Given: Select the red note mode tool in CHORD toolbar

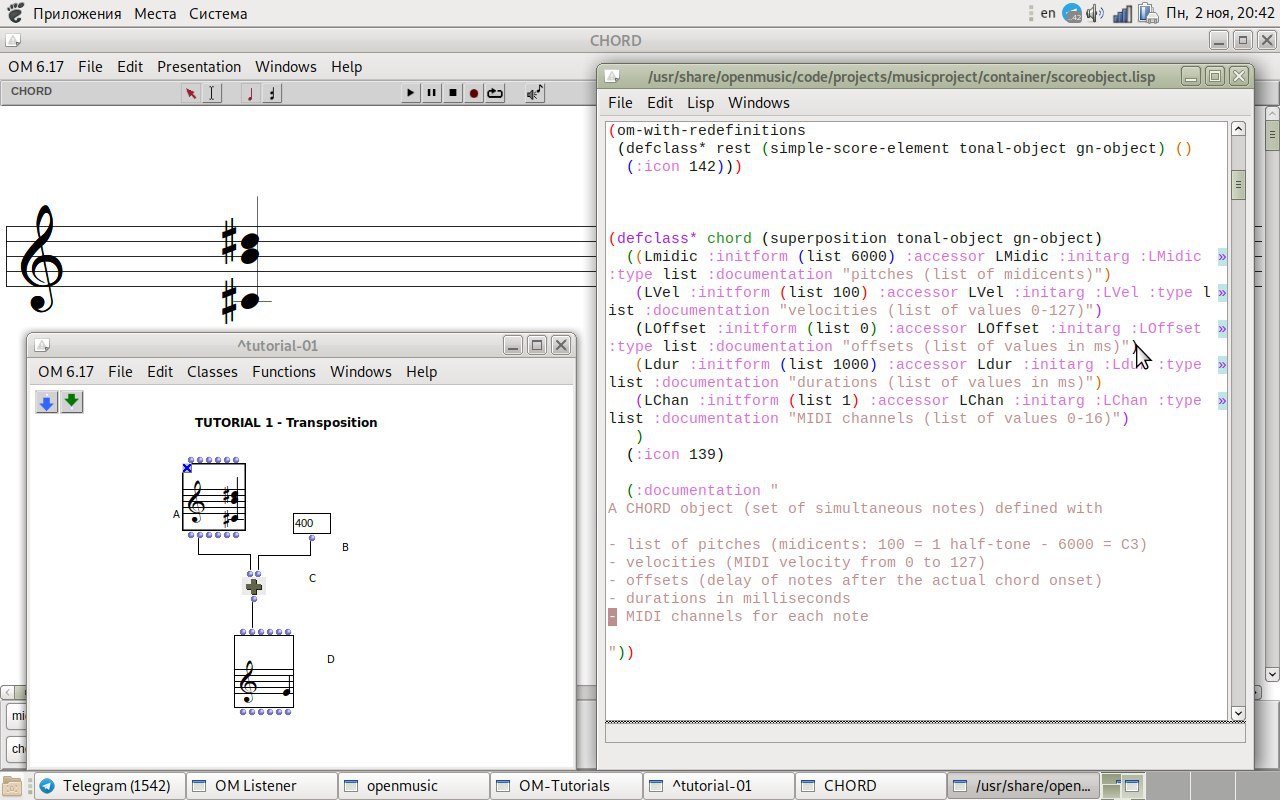Looking at the screenshot, I should click(x=251, y=93).
